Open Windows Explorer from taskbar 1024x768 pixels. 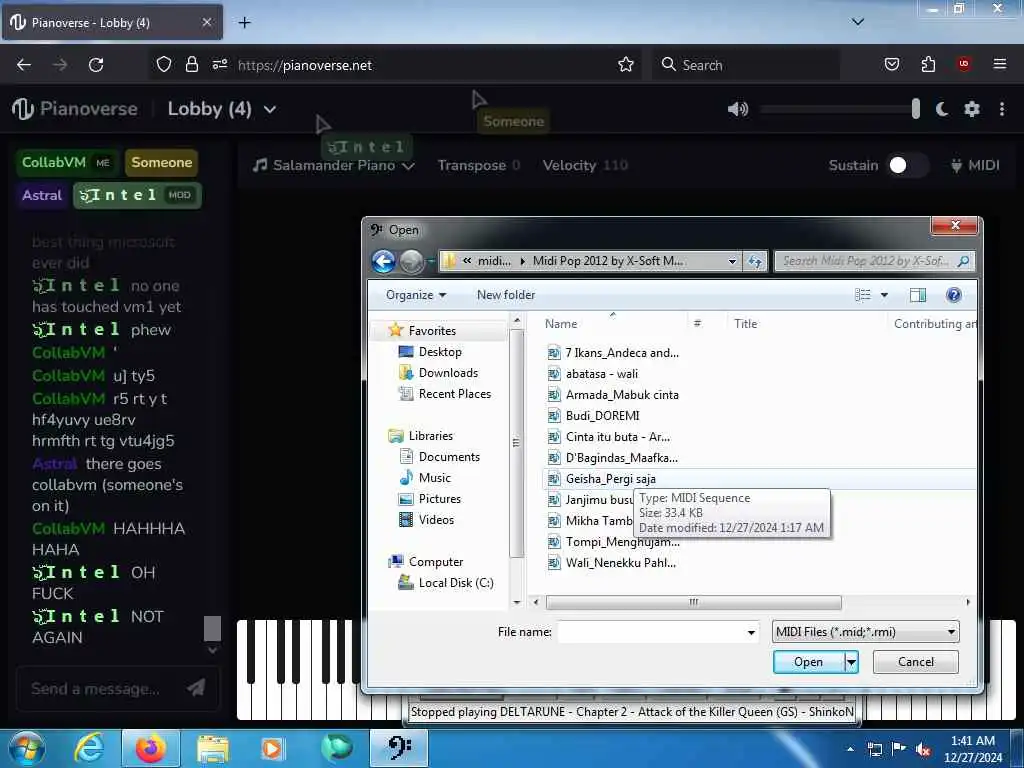[213, 748]
